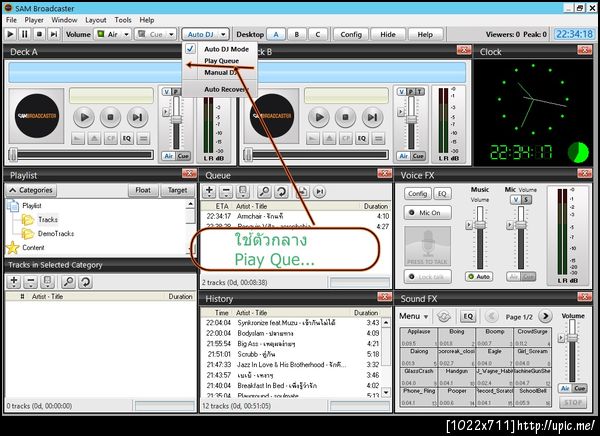
Task: Go to next Sound FX page
Action: coord(545,316)
